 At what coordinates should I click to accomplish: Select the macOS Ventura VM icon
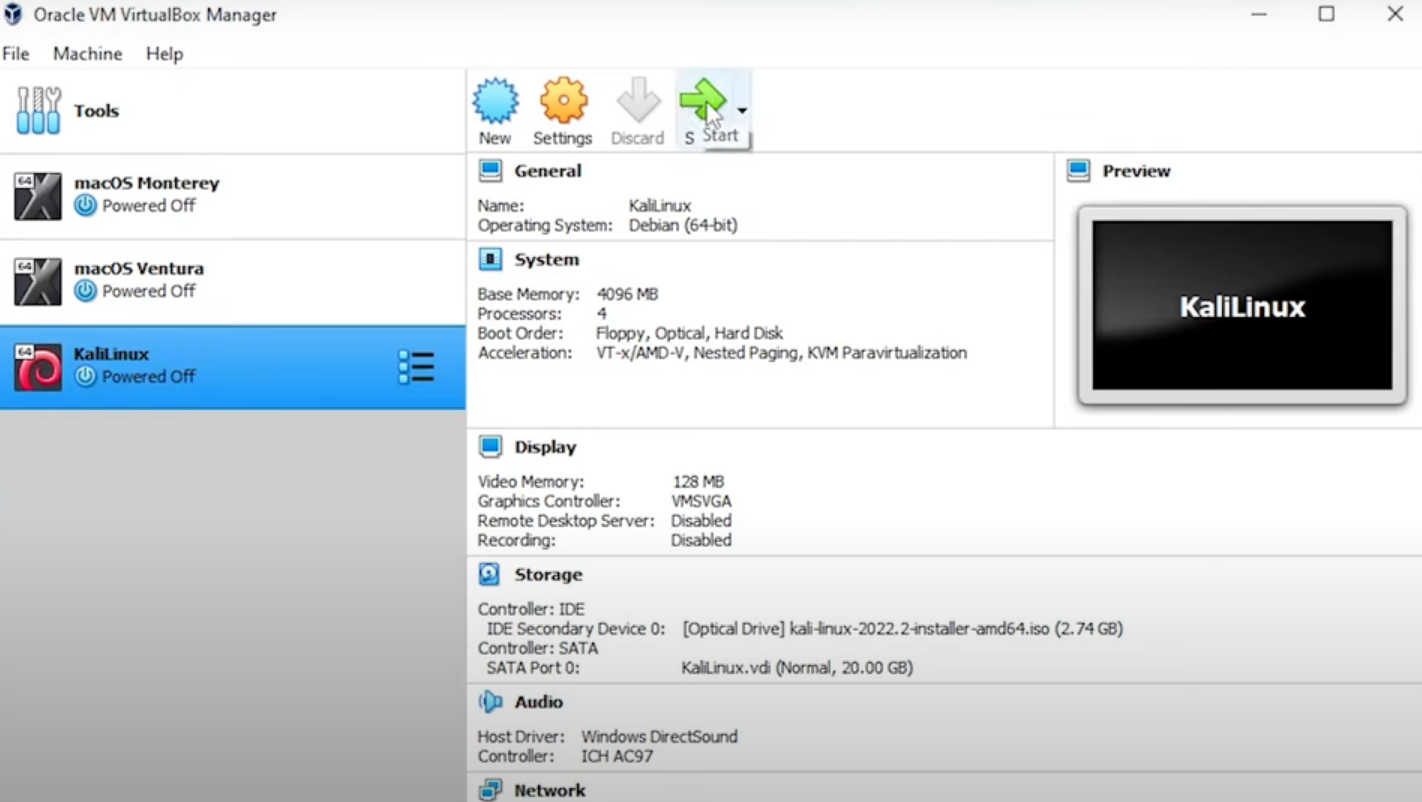(x=38, y=282)
